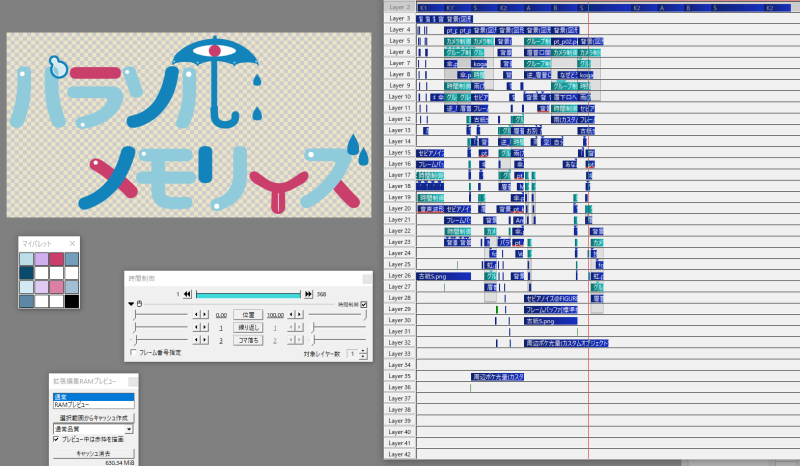Screen dimensions: 800x466
Task: Increase 位置 end value 100.00 with right arrow
Action: [299, 314]
